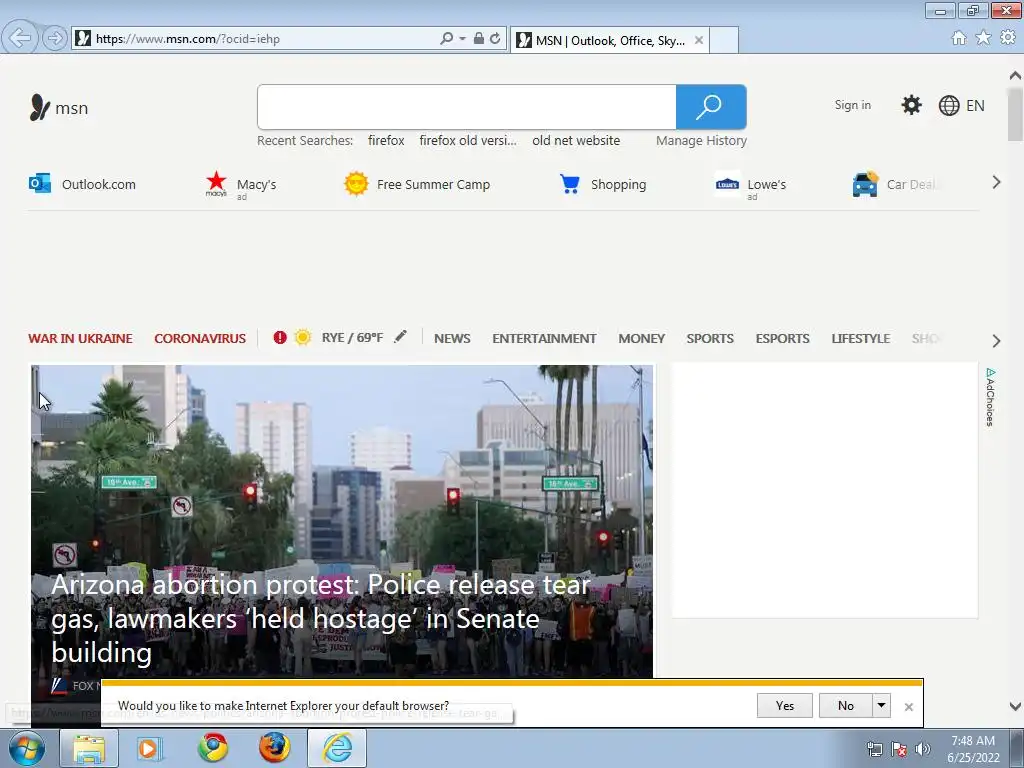
Task: Click inside the MSN web search box
Action: [466, 107]
